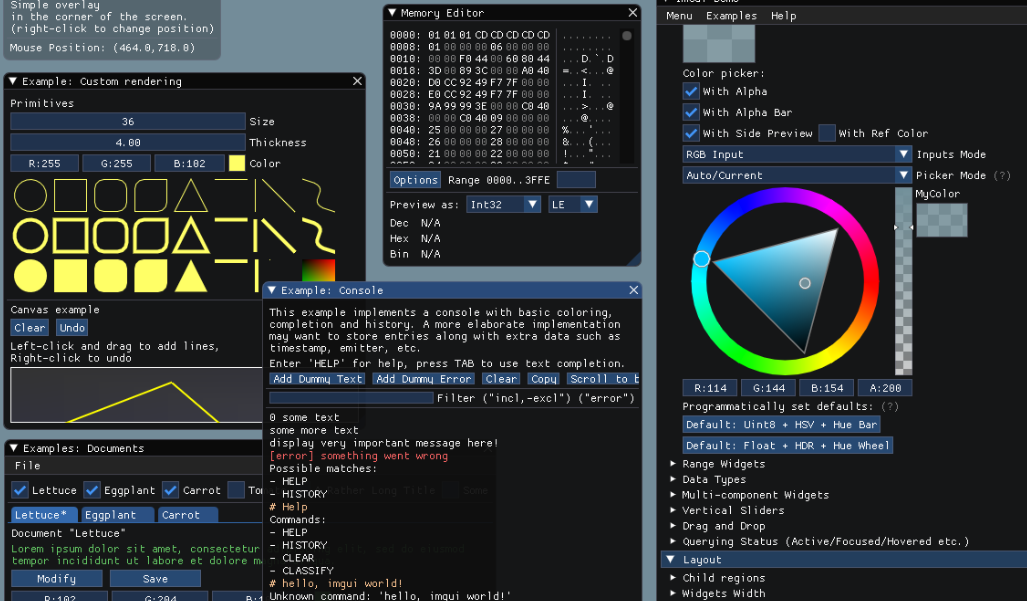1027x601 pixels.
Task: Click the Save document button
Action: click(x=155, y=579)
